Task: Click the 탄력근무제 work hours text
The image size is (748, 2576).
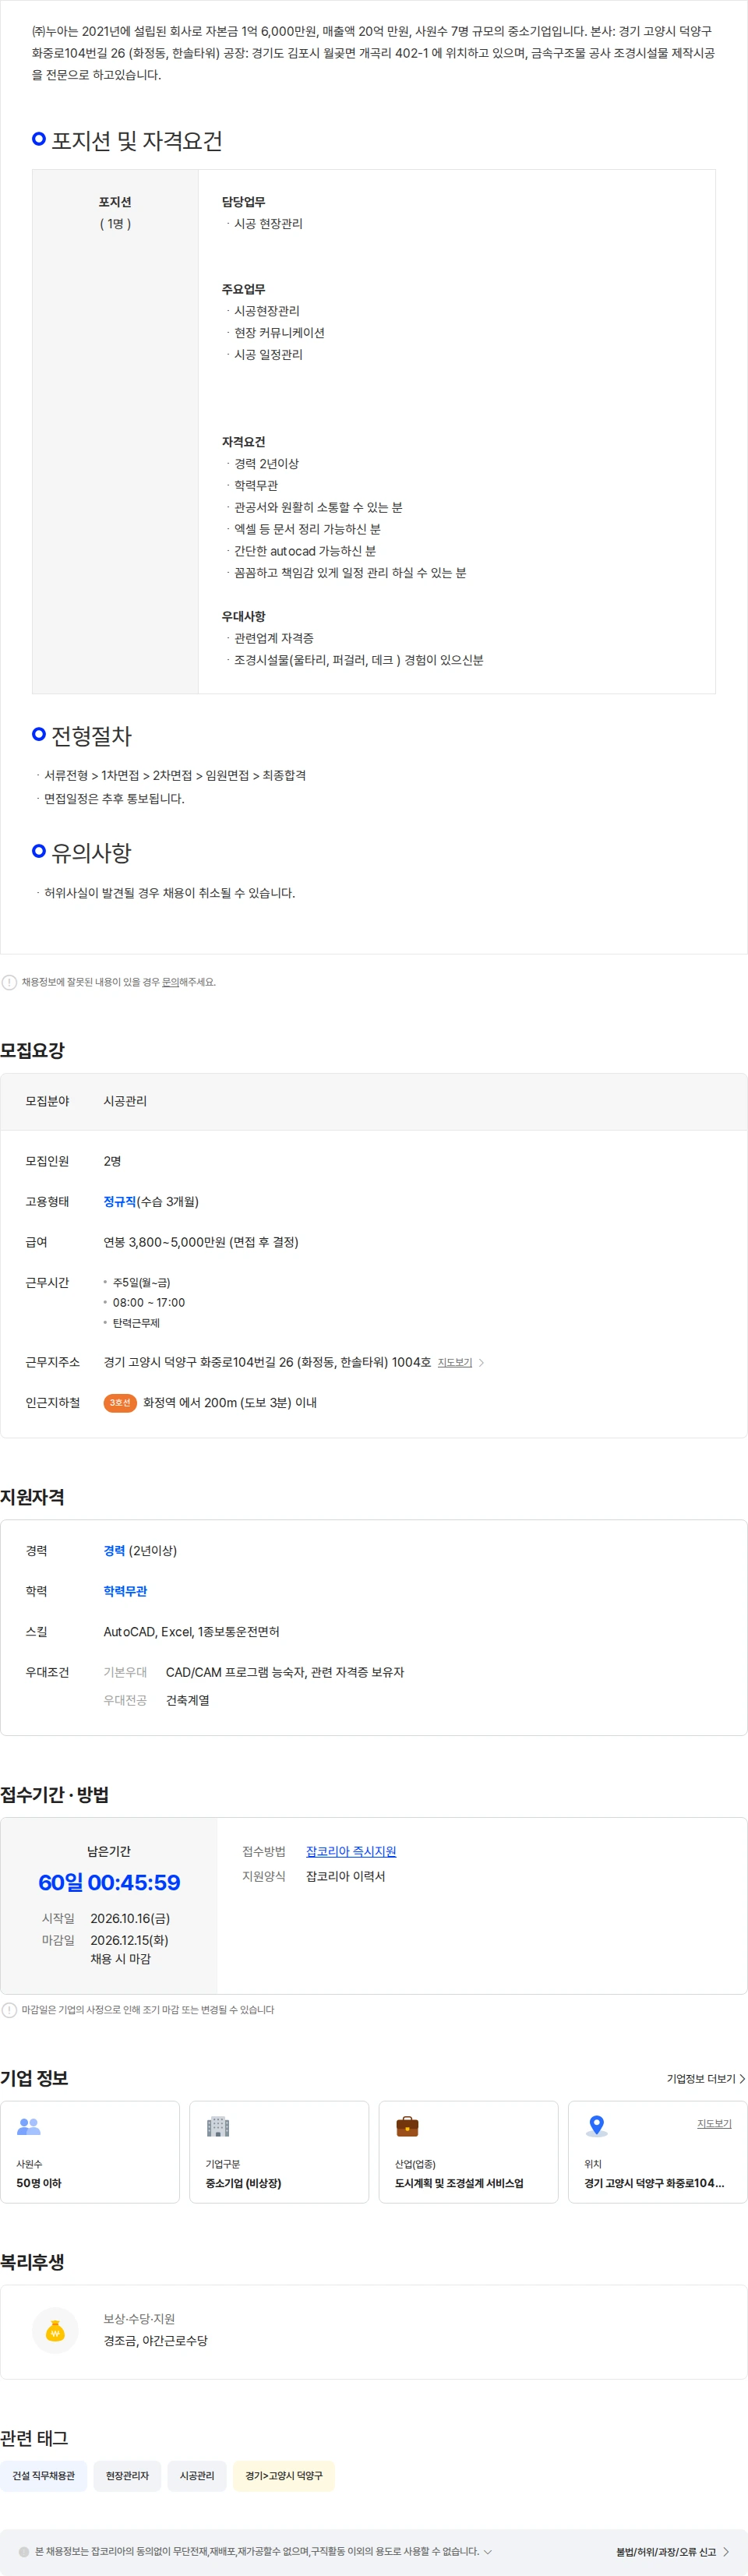Action: tap(136, 1322)
